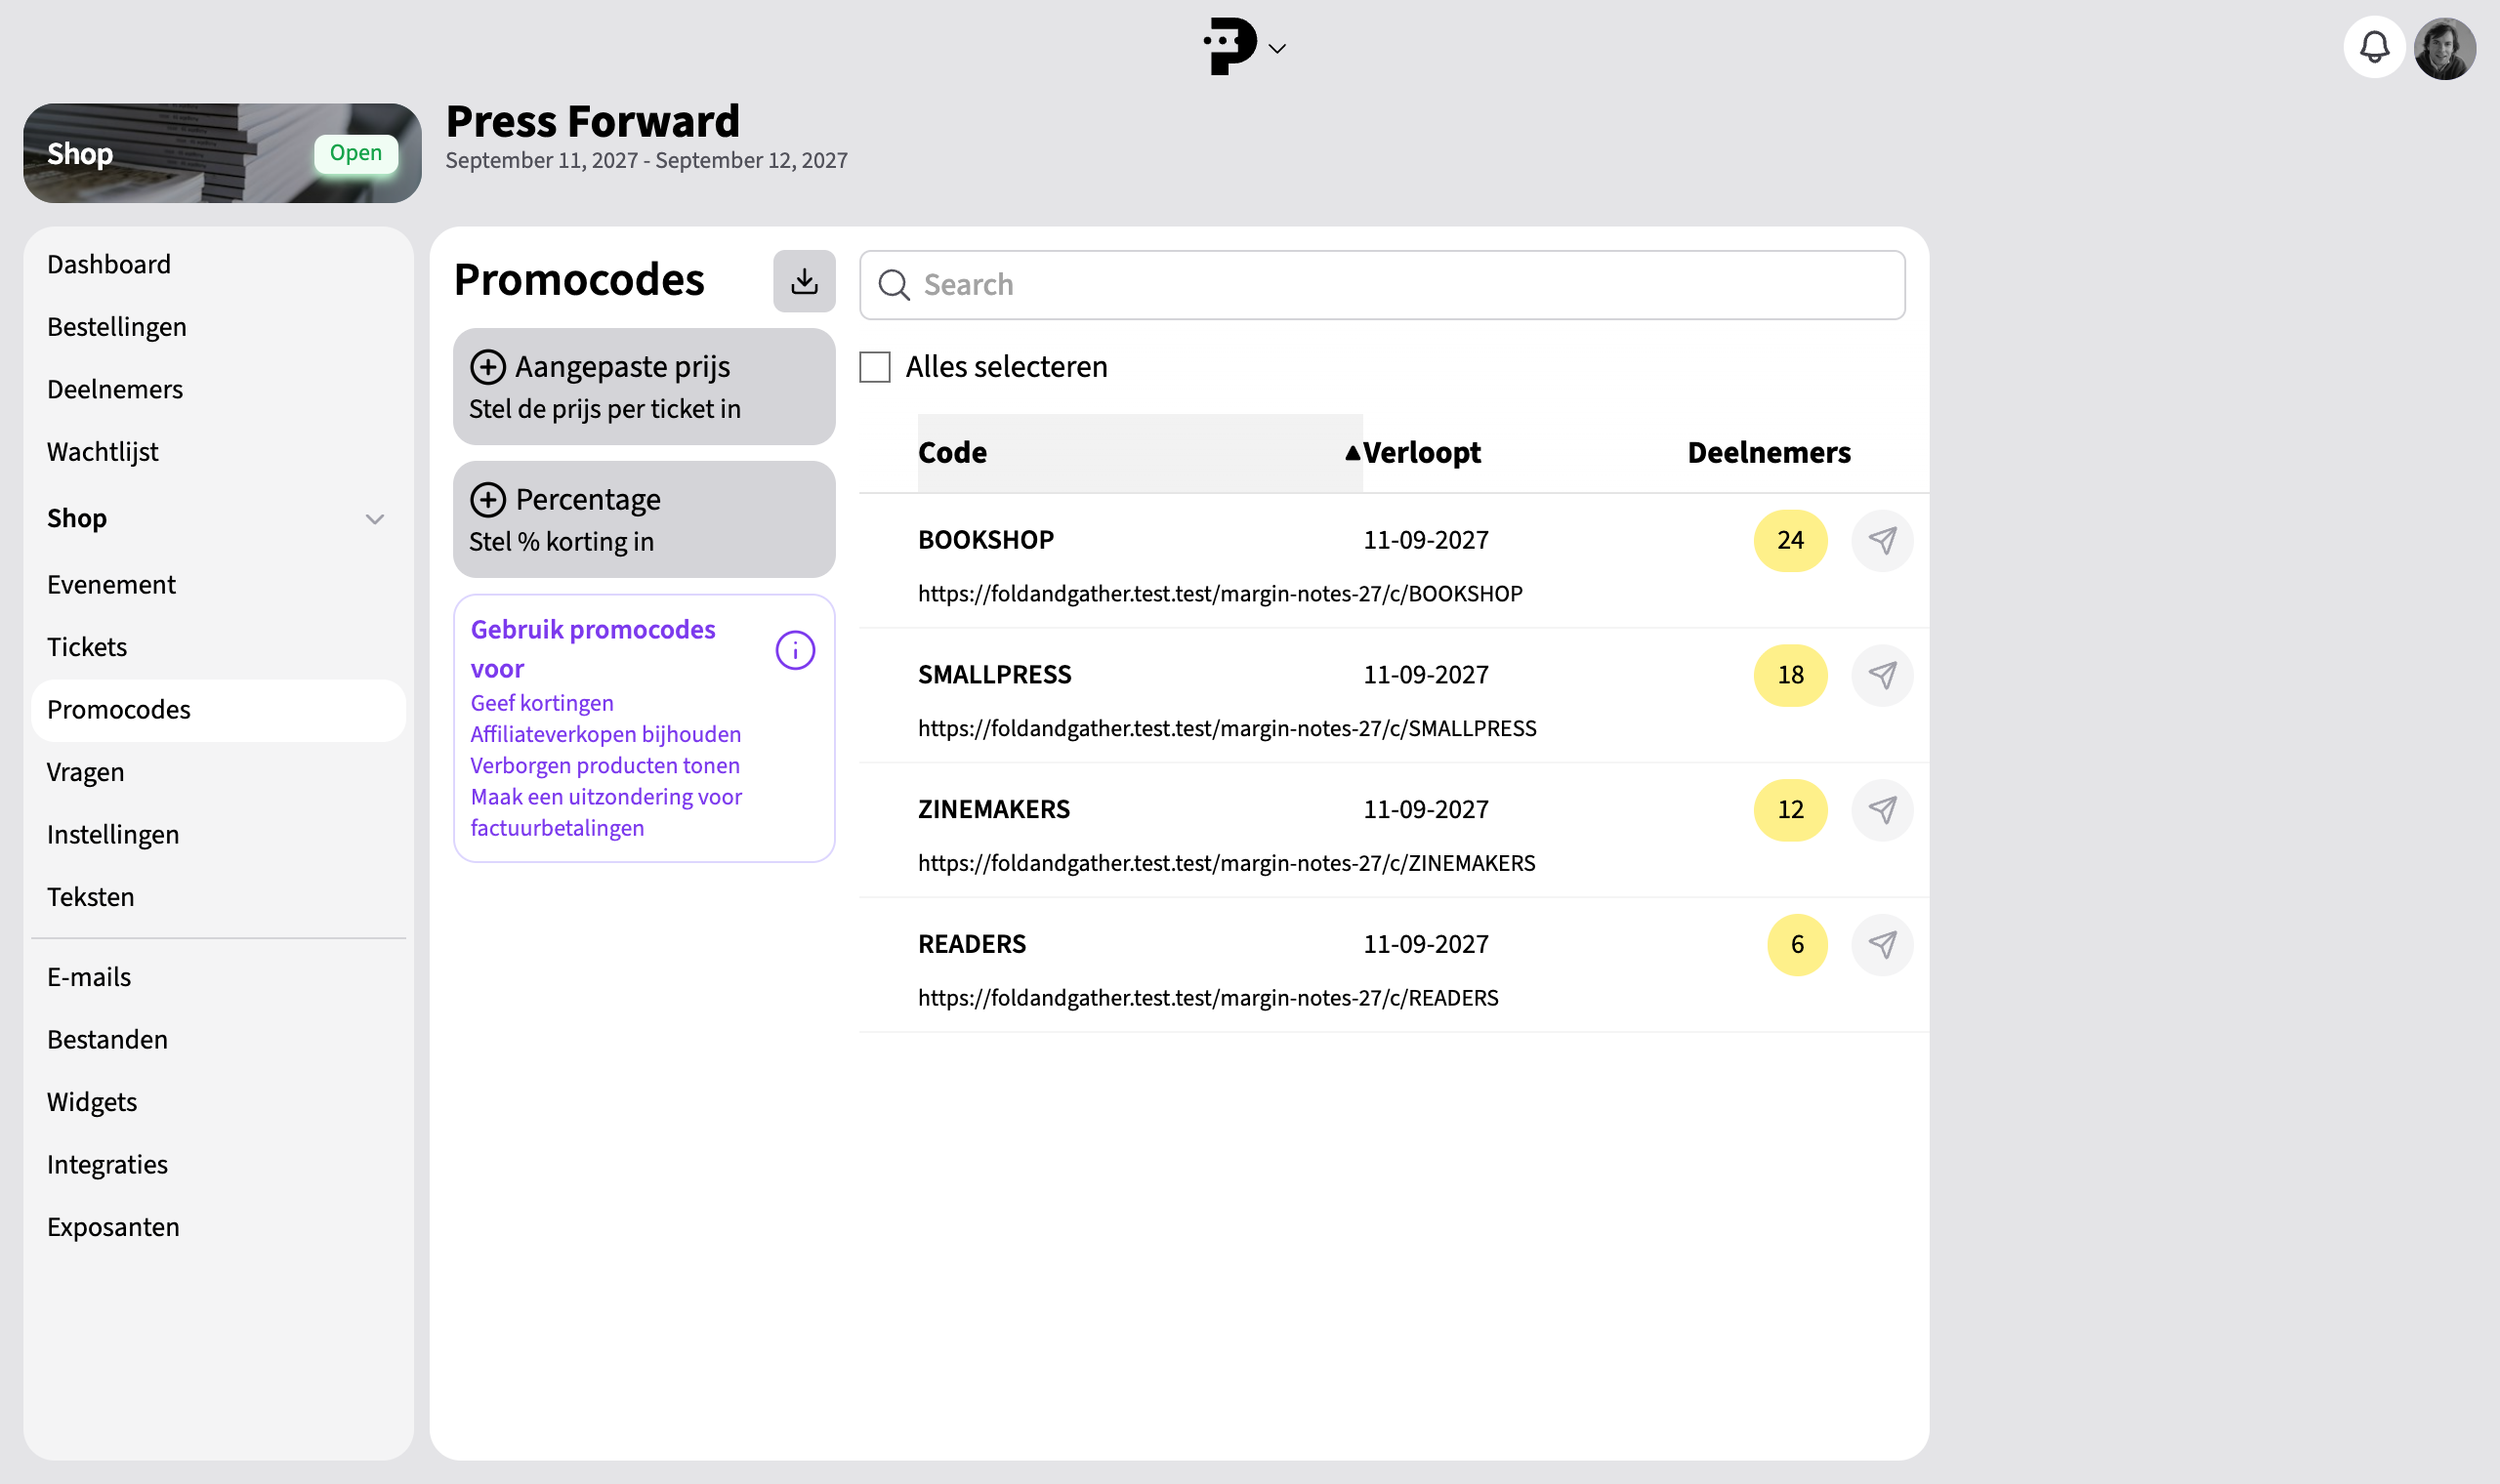Viewport: 2500px width, 1484px height.
Task: Open Deelnemers in sidebar
Action: pos(115,389)
